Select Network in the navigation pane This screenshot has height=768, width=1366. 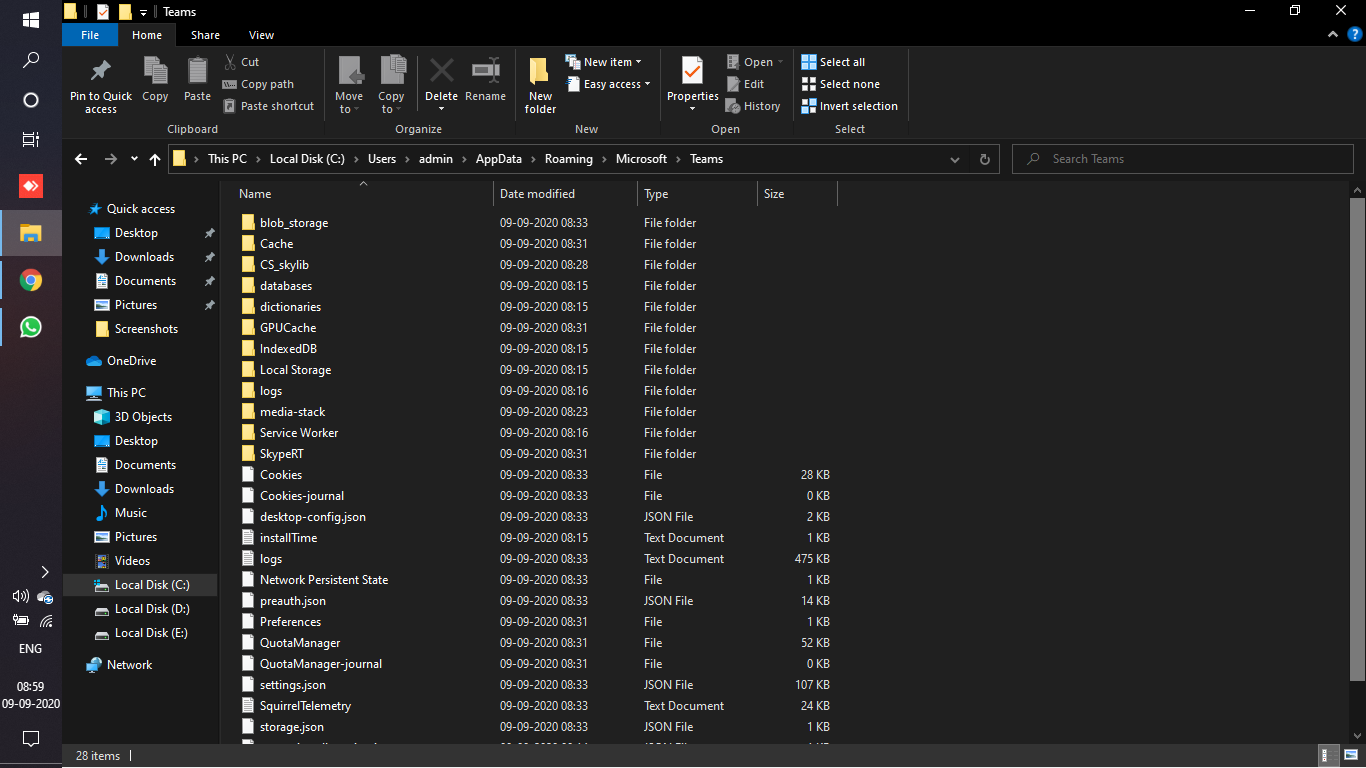coord(129,665)
